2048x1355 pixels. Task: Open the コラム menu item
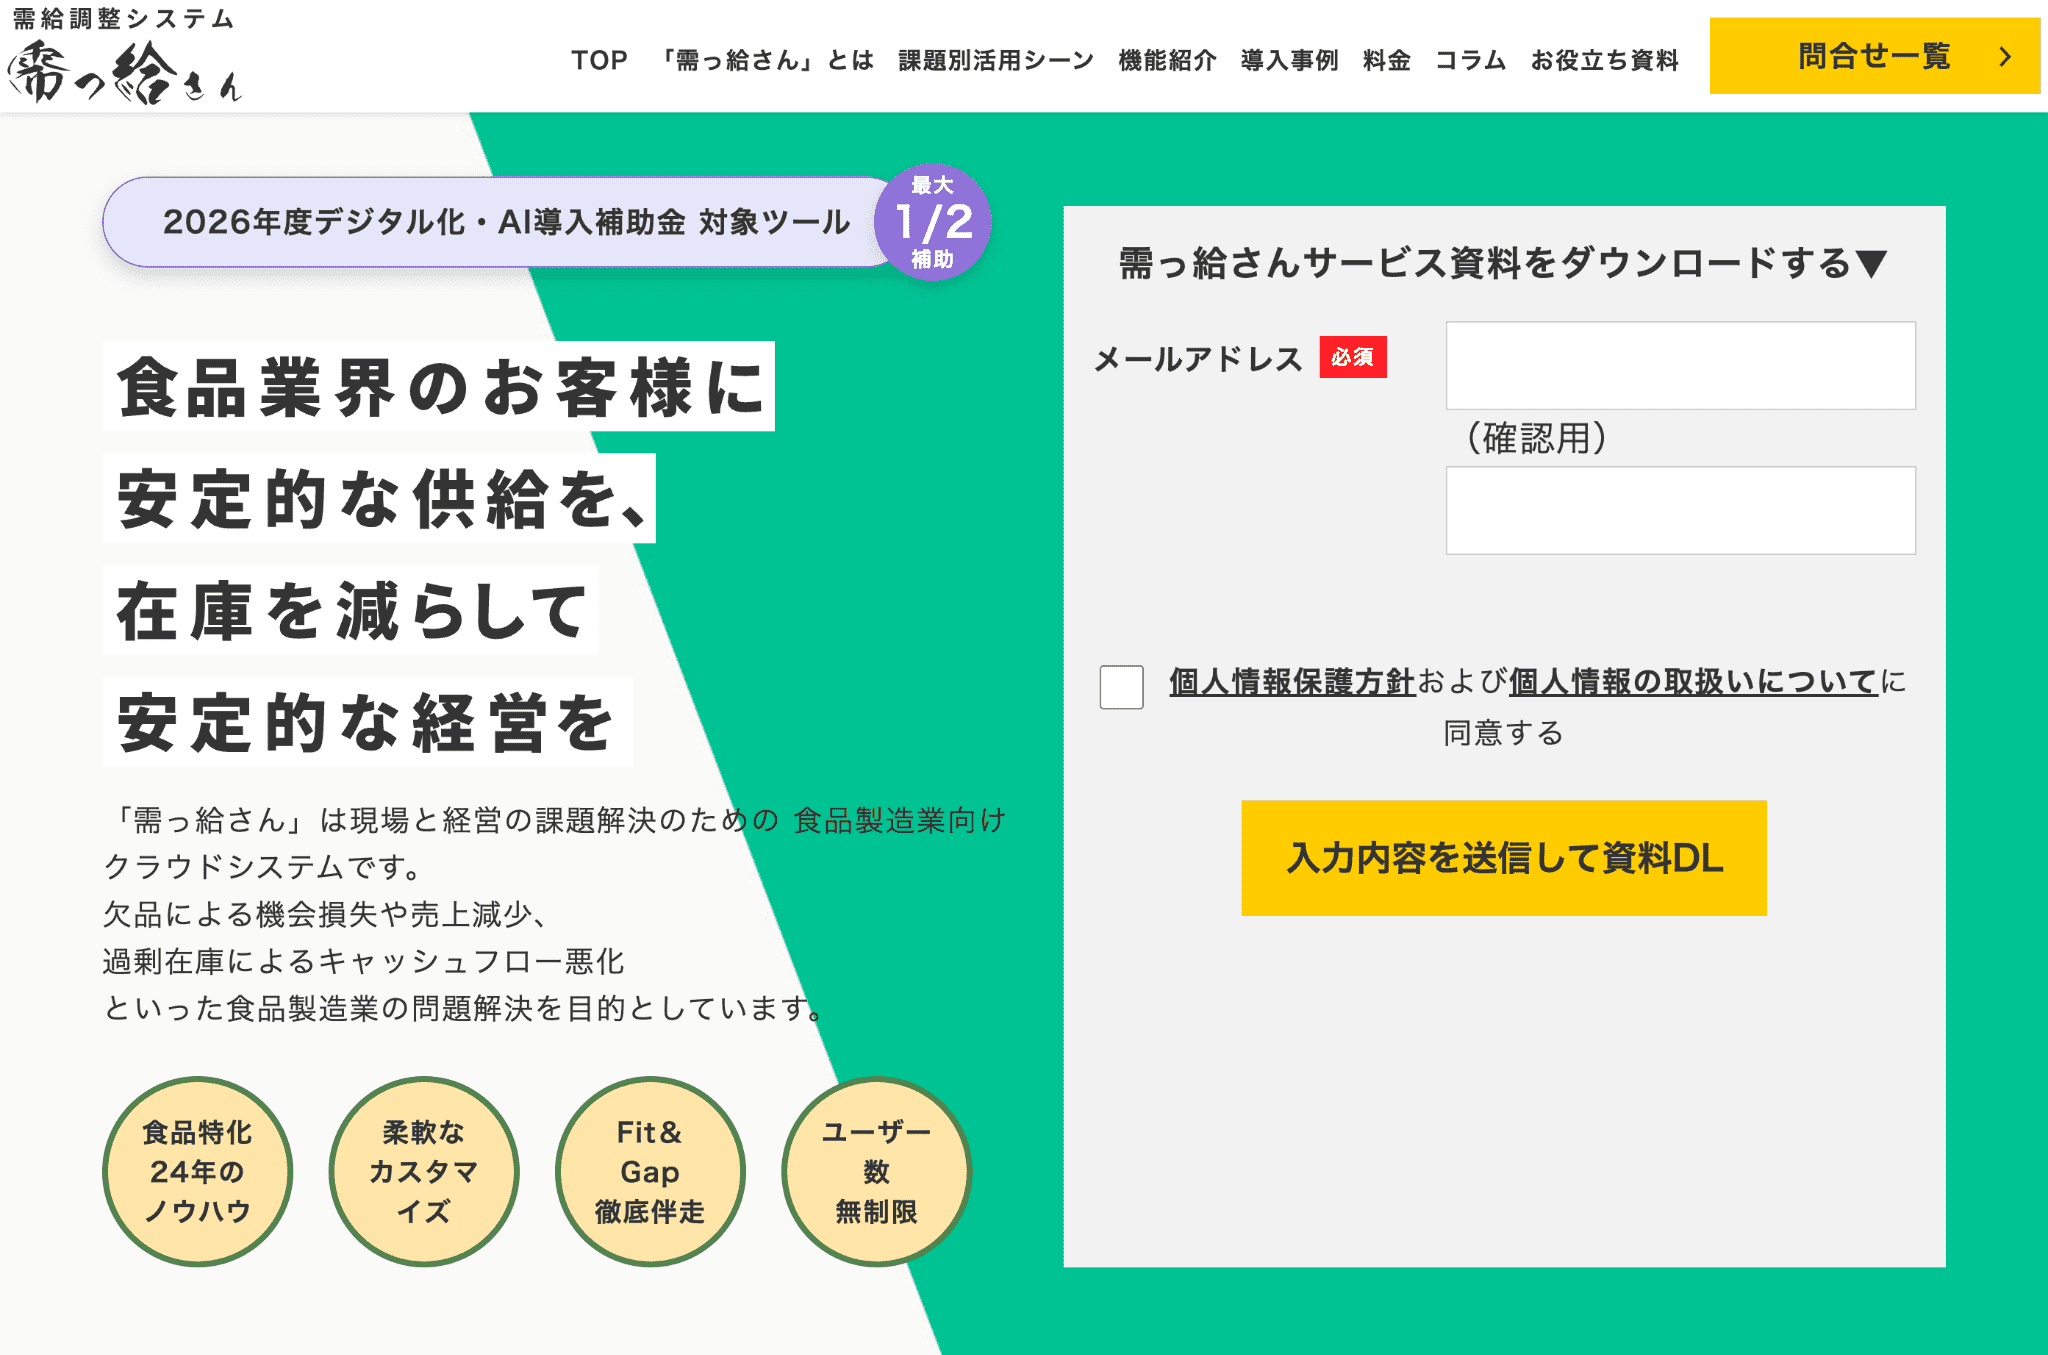point(1470,60)
